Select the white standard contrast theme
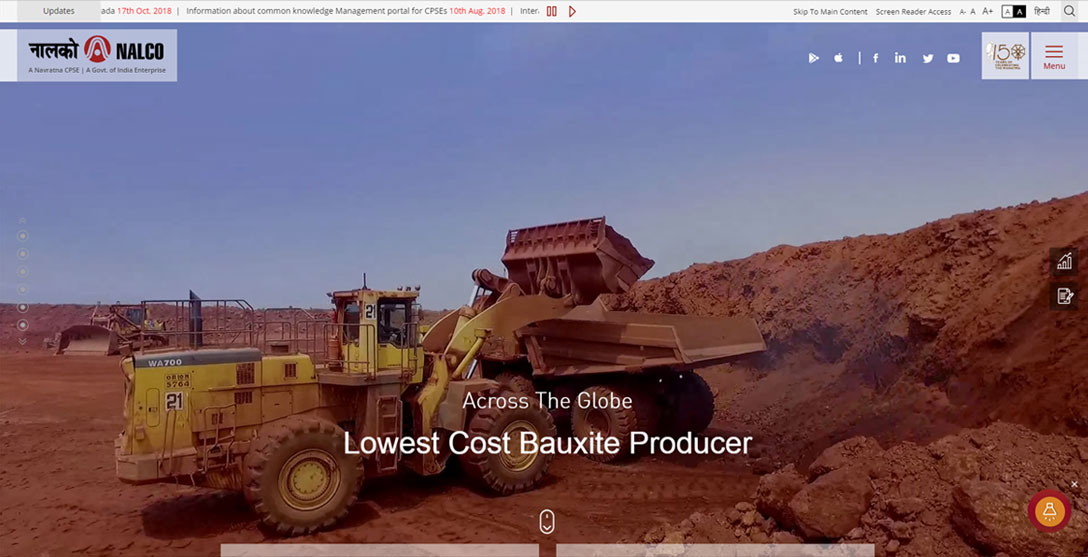 tap(1008, 12)
